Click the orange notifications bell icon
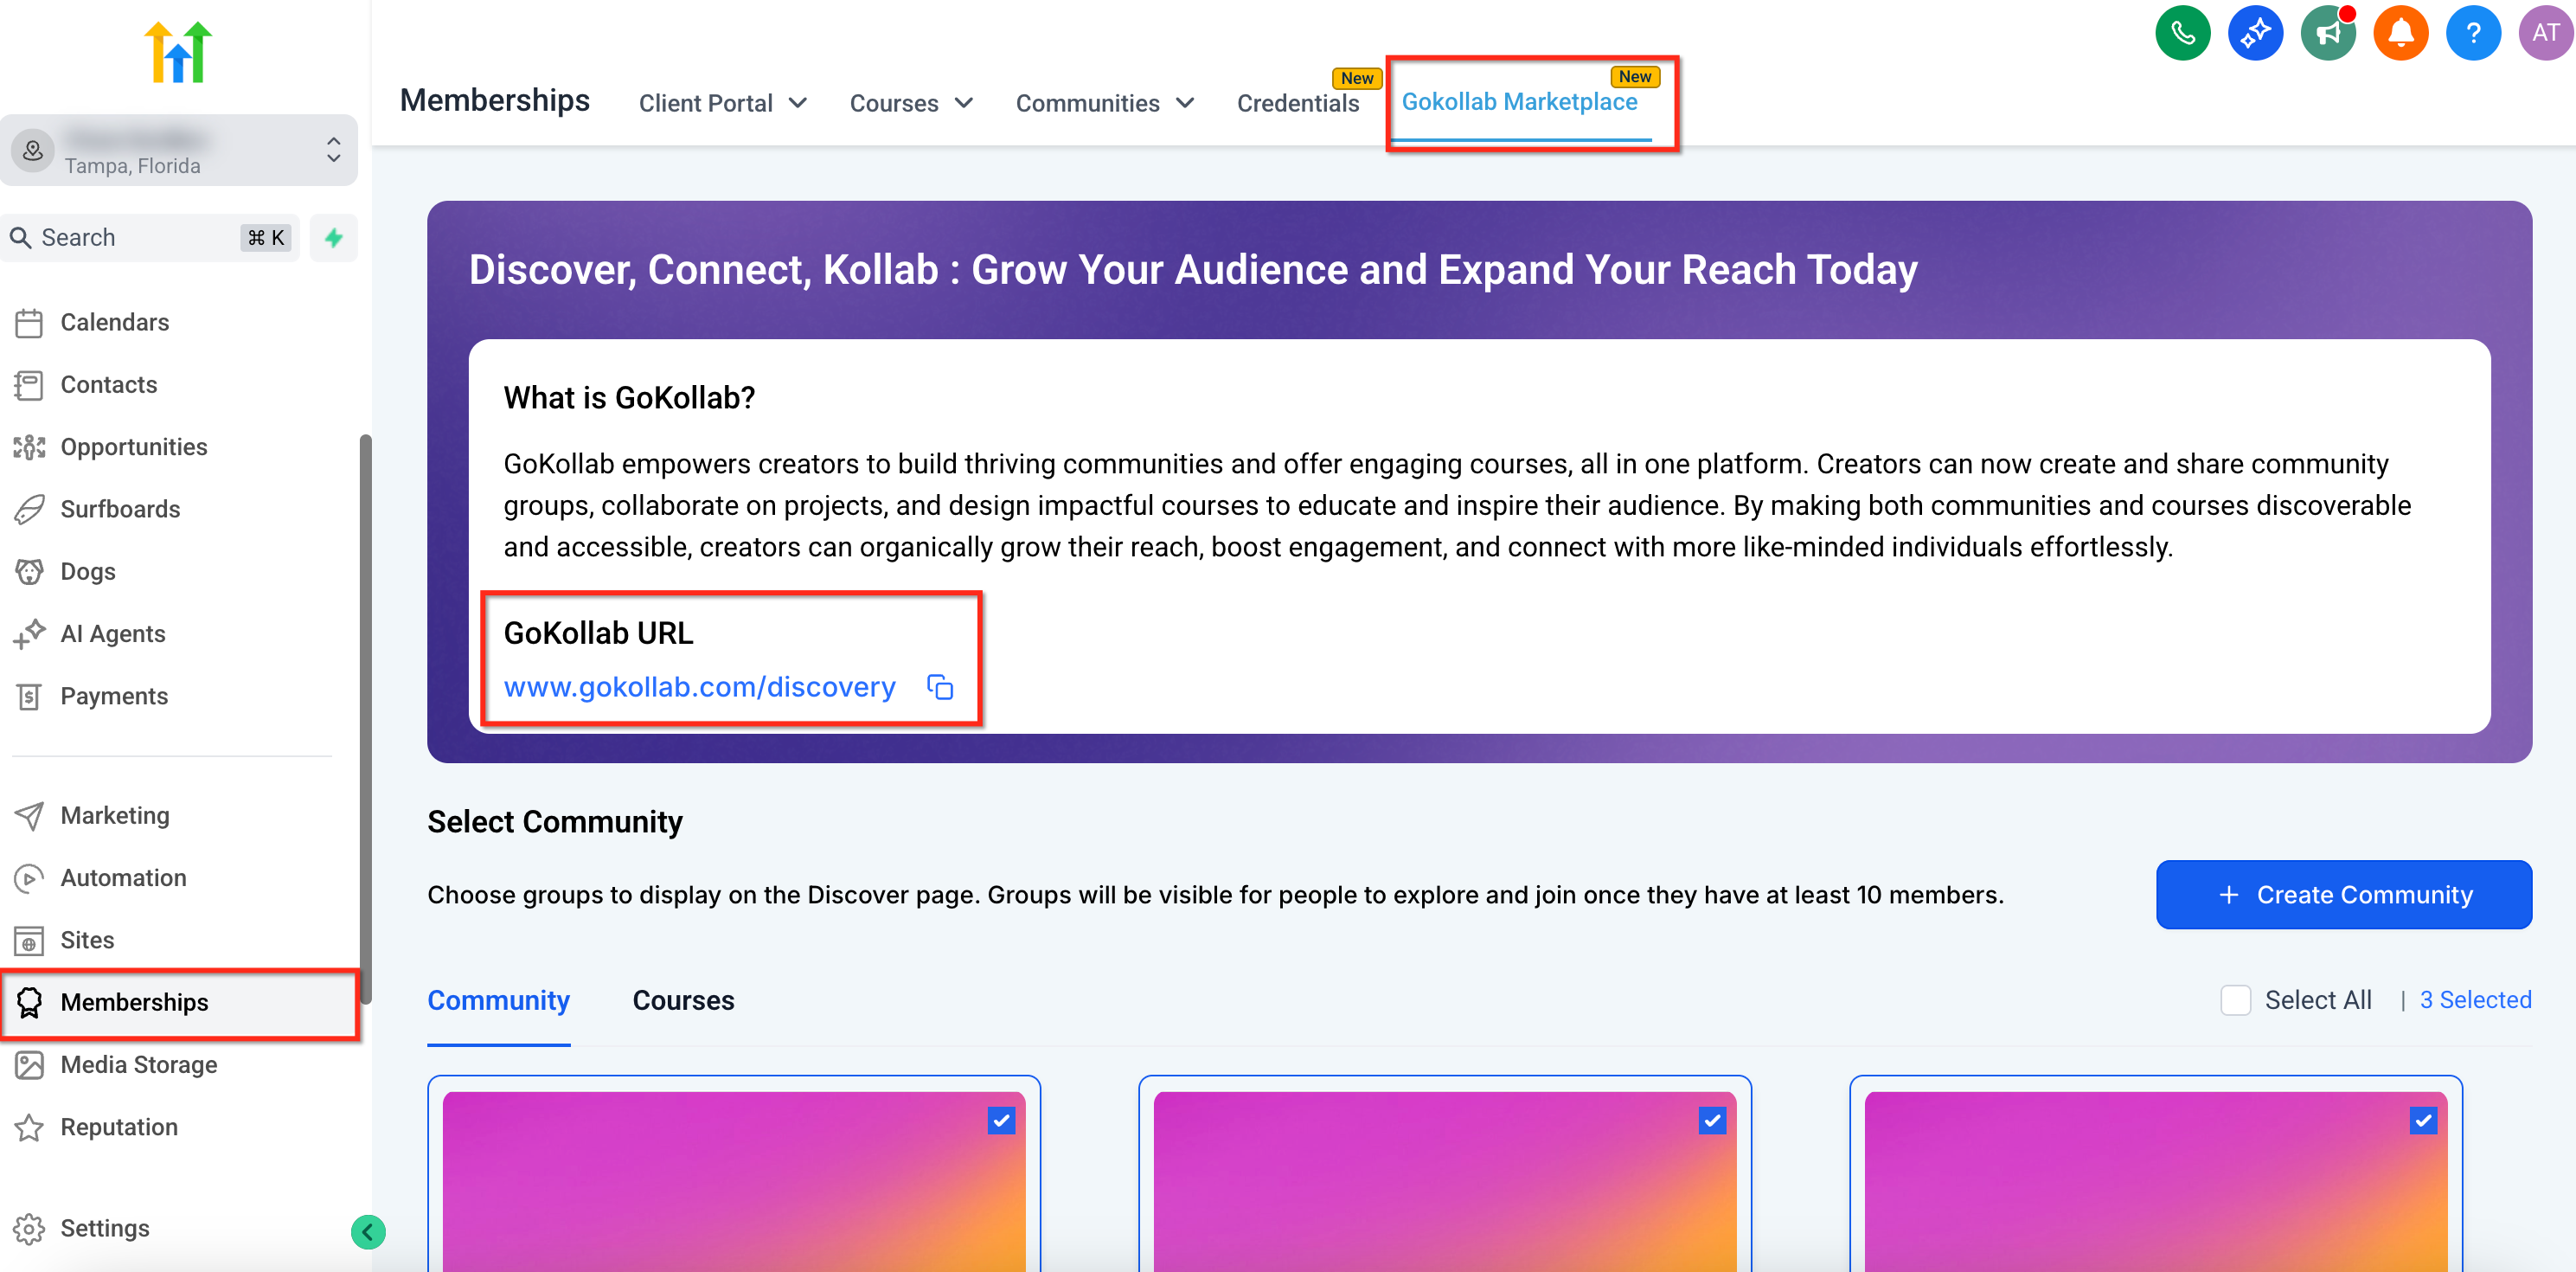This screenshot has height=1272, width=2576. click(x=2400, y=33)
